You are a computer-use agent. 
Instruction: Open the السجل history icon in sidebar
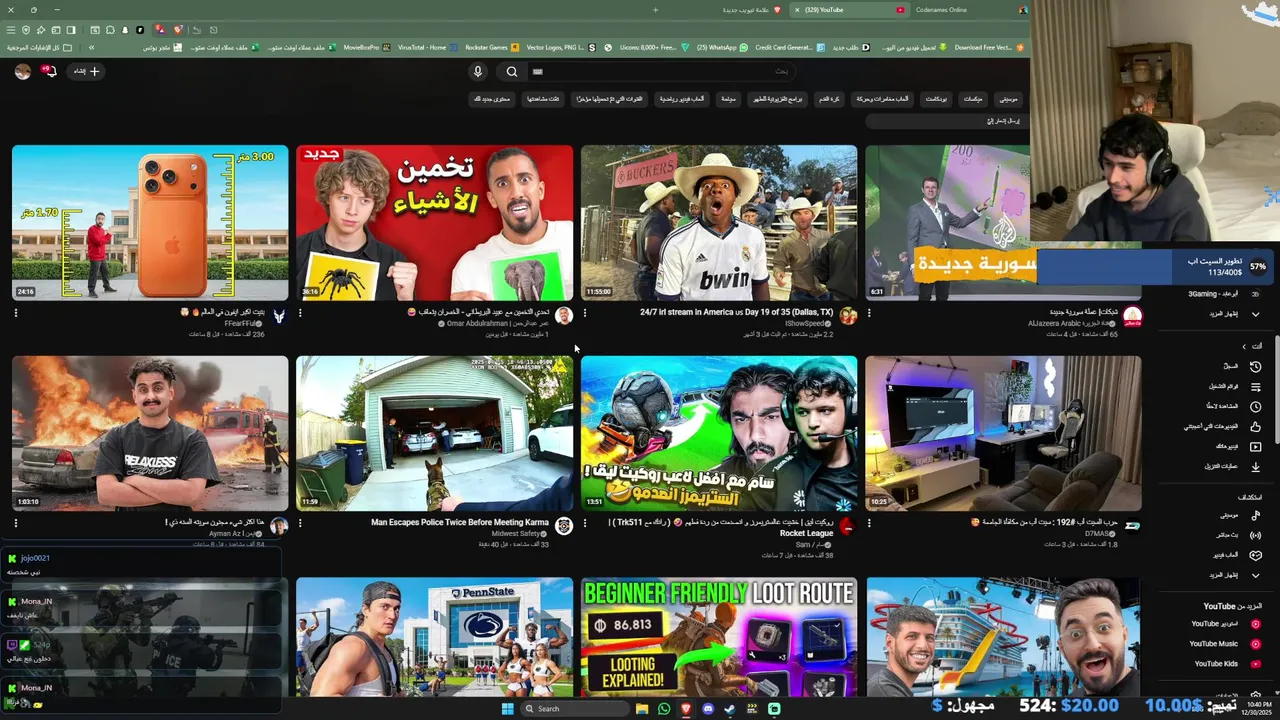point(1255,367)
